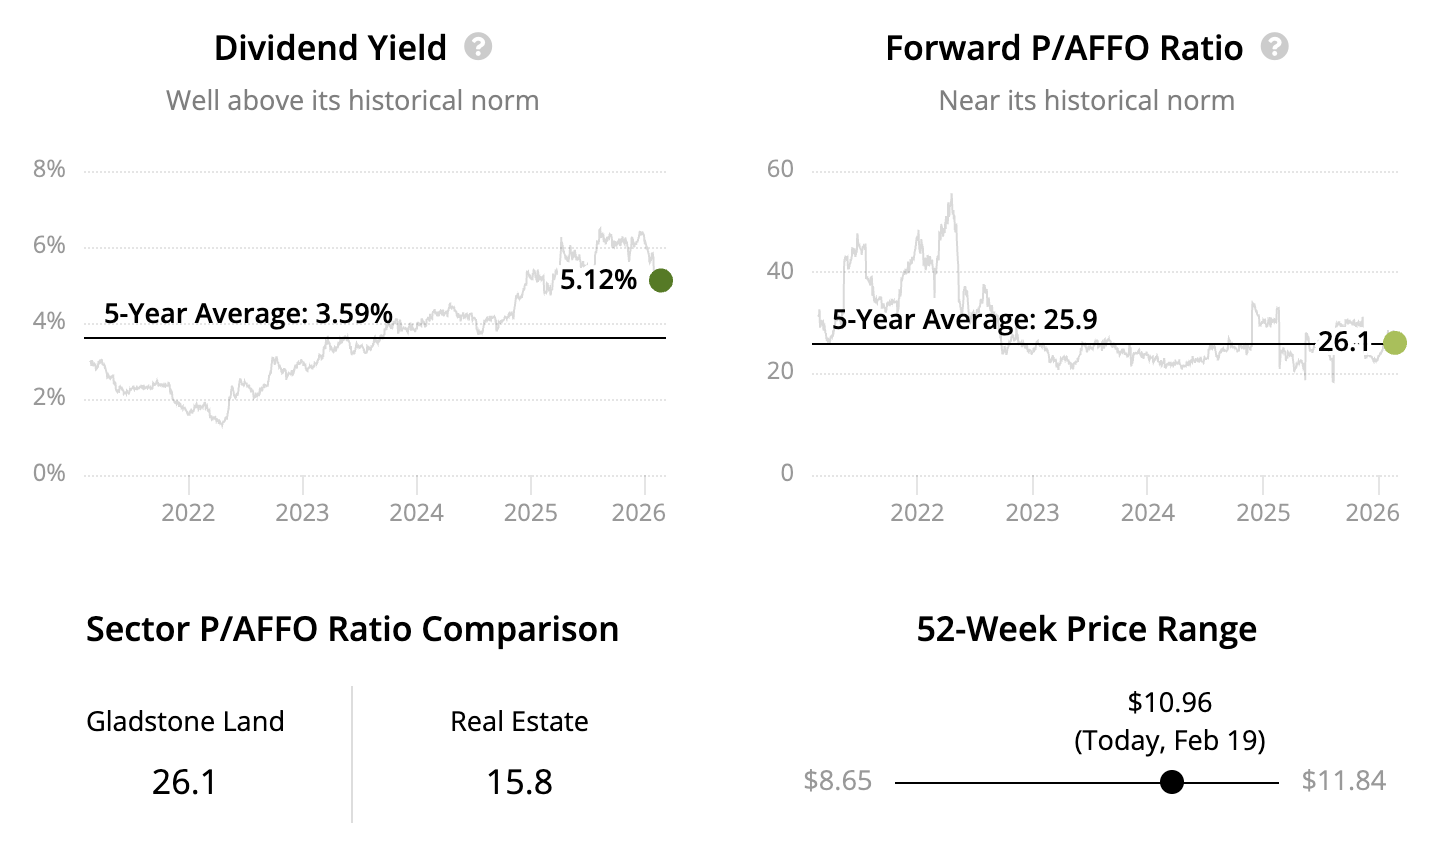
Task: Click the help icon beside Dividend Yield
Action: [478, 47]
